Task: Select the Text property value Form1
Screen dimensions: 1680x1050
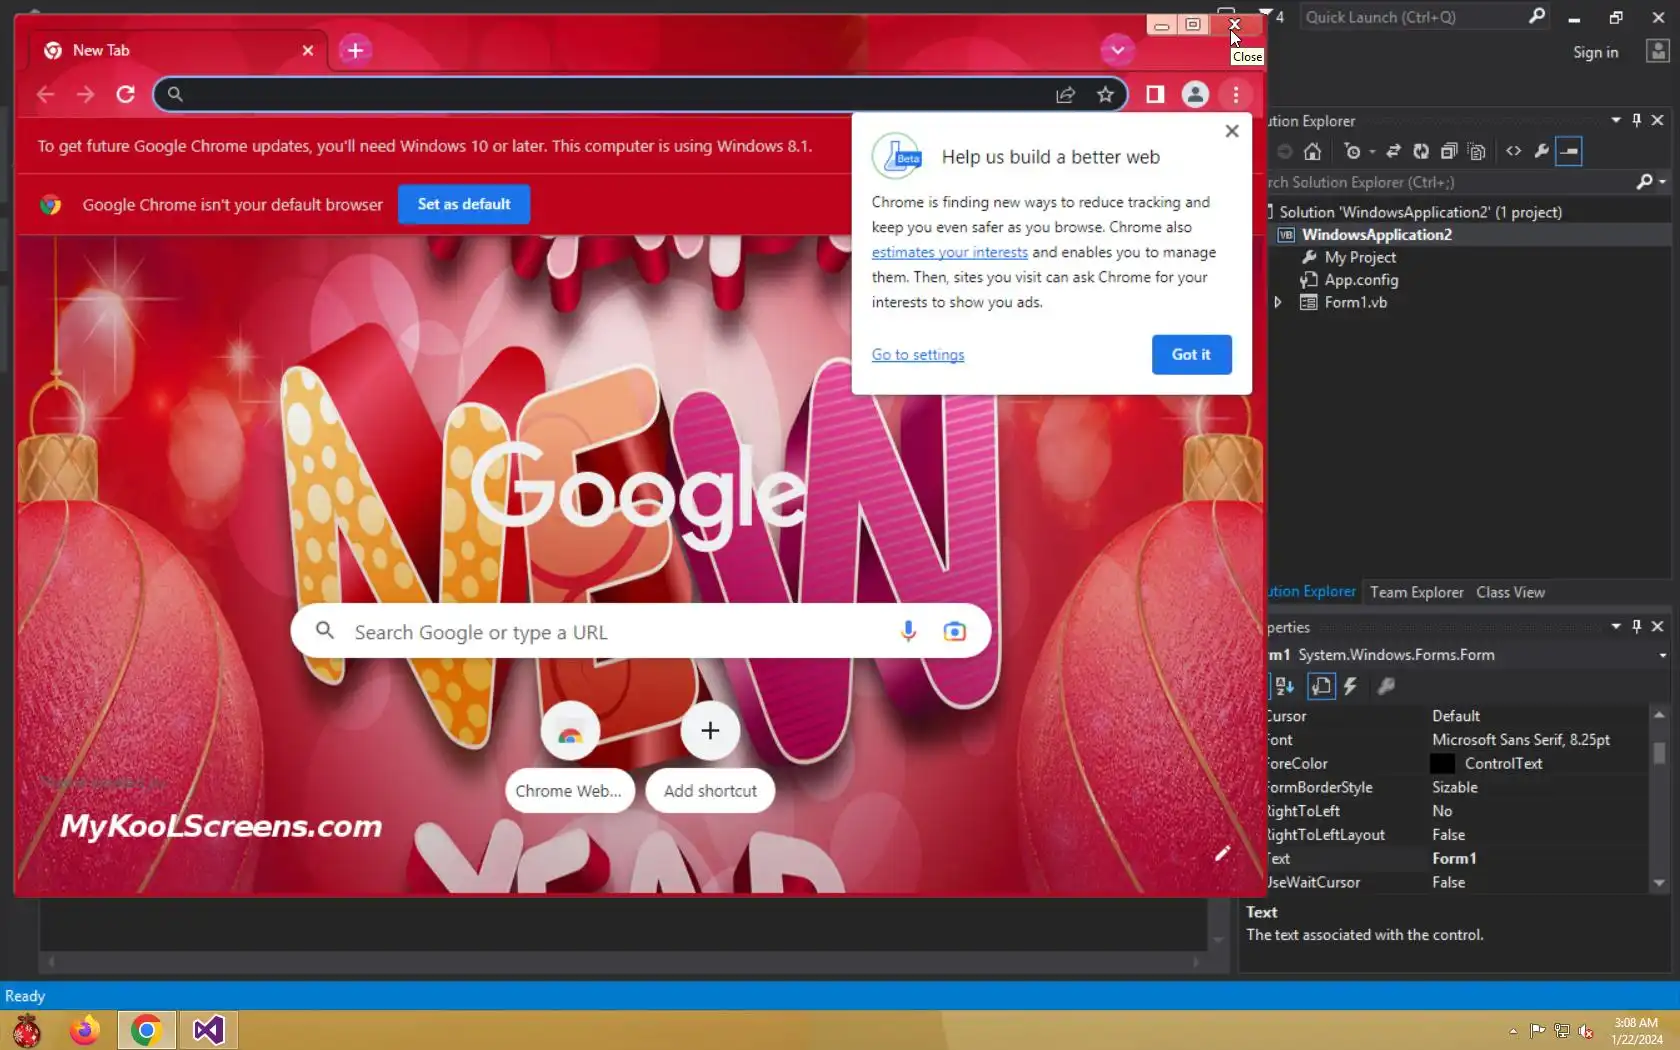Action: [1454, 859]
